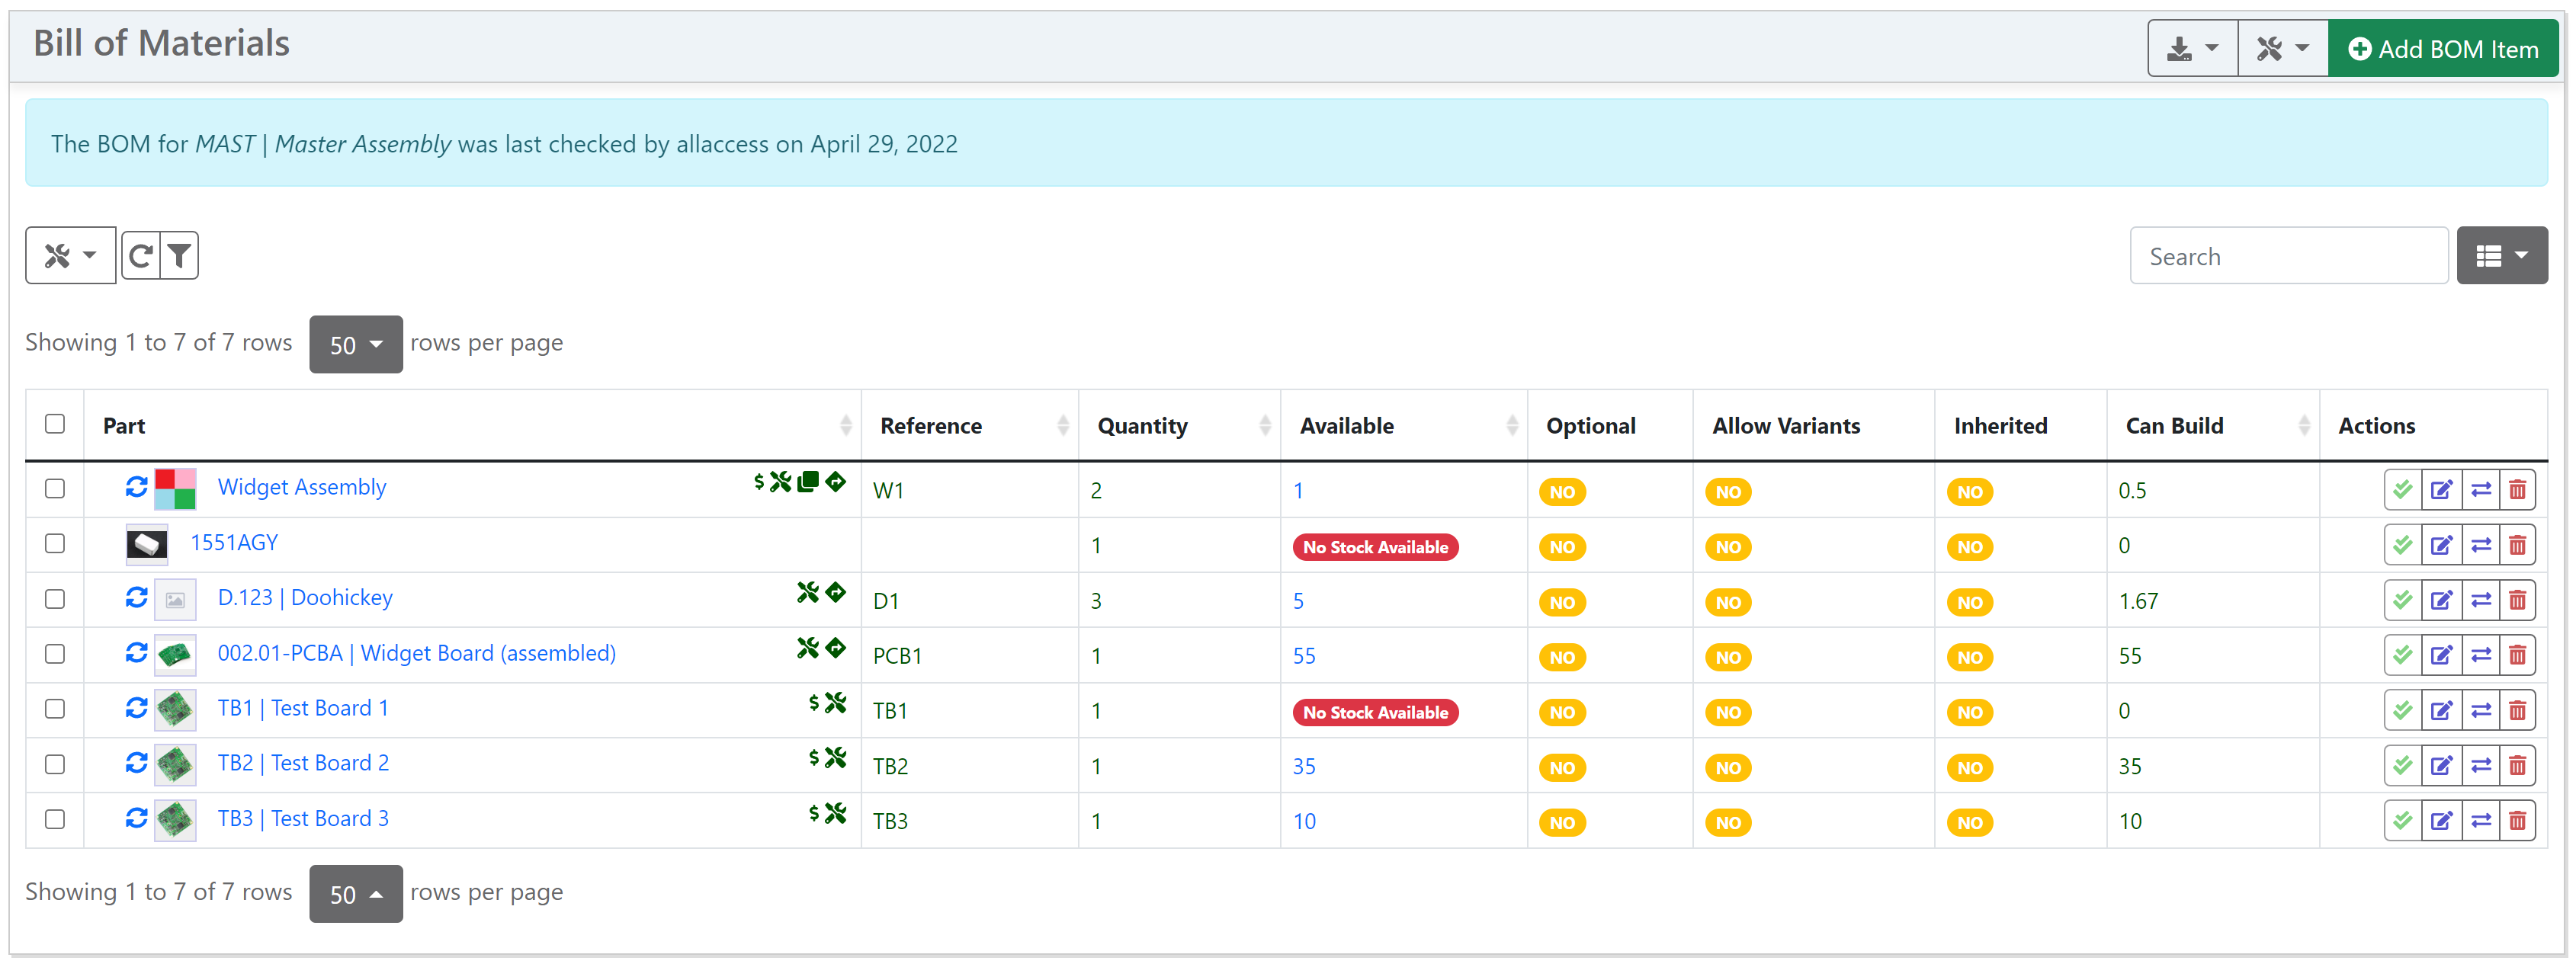
Task: Click the sub-assembly refresh icon beside Widget Assembly
Action: 136,487
